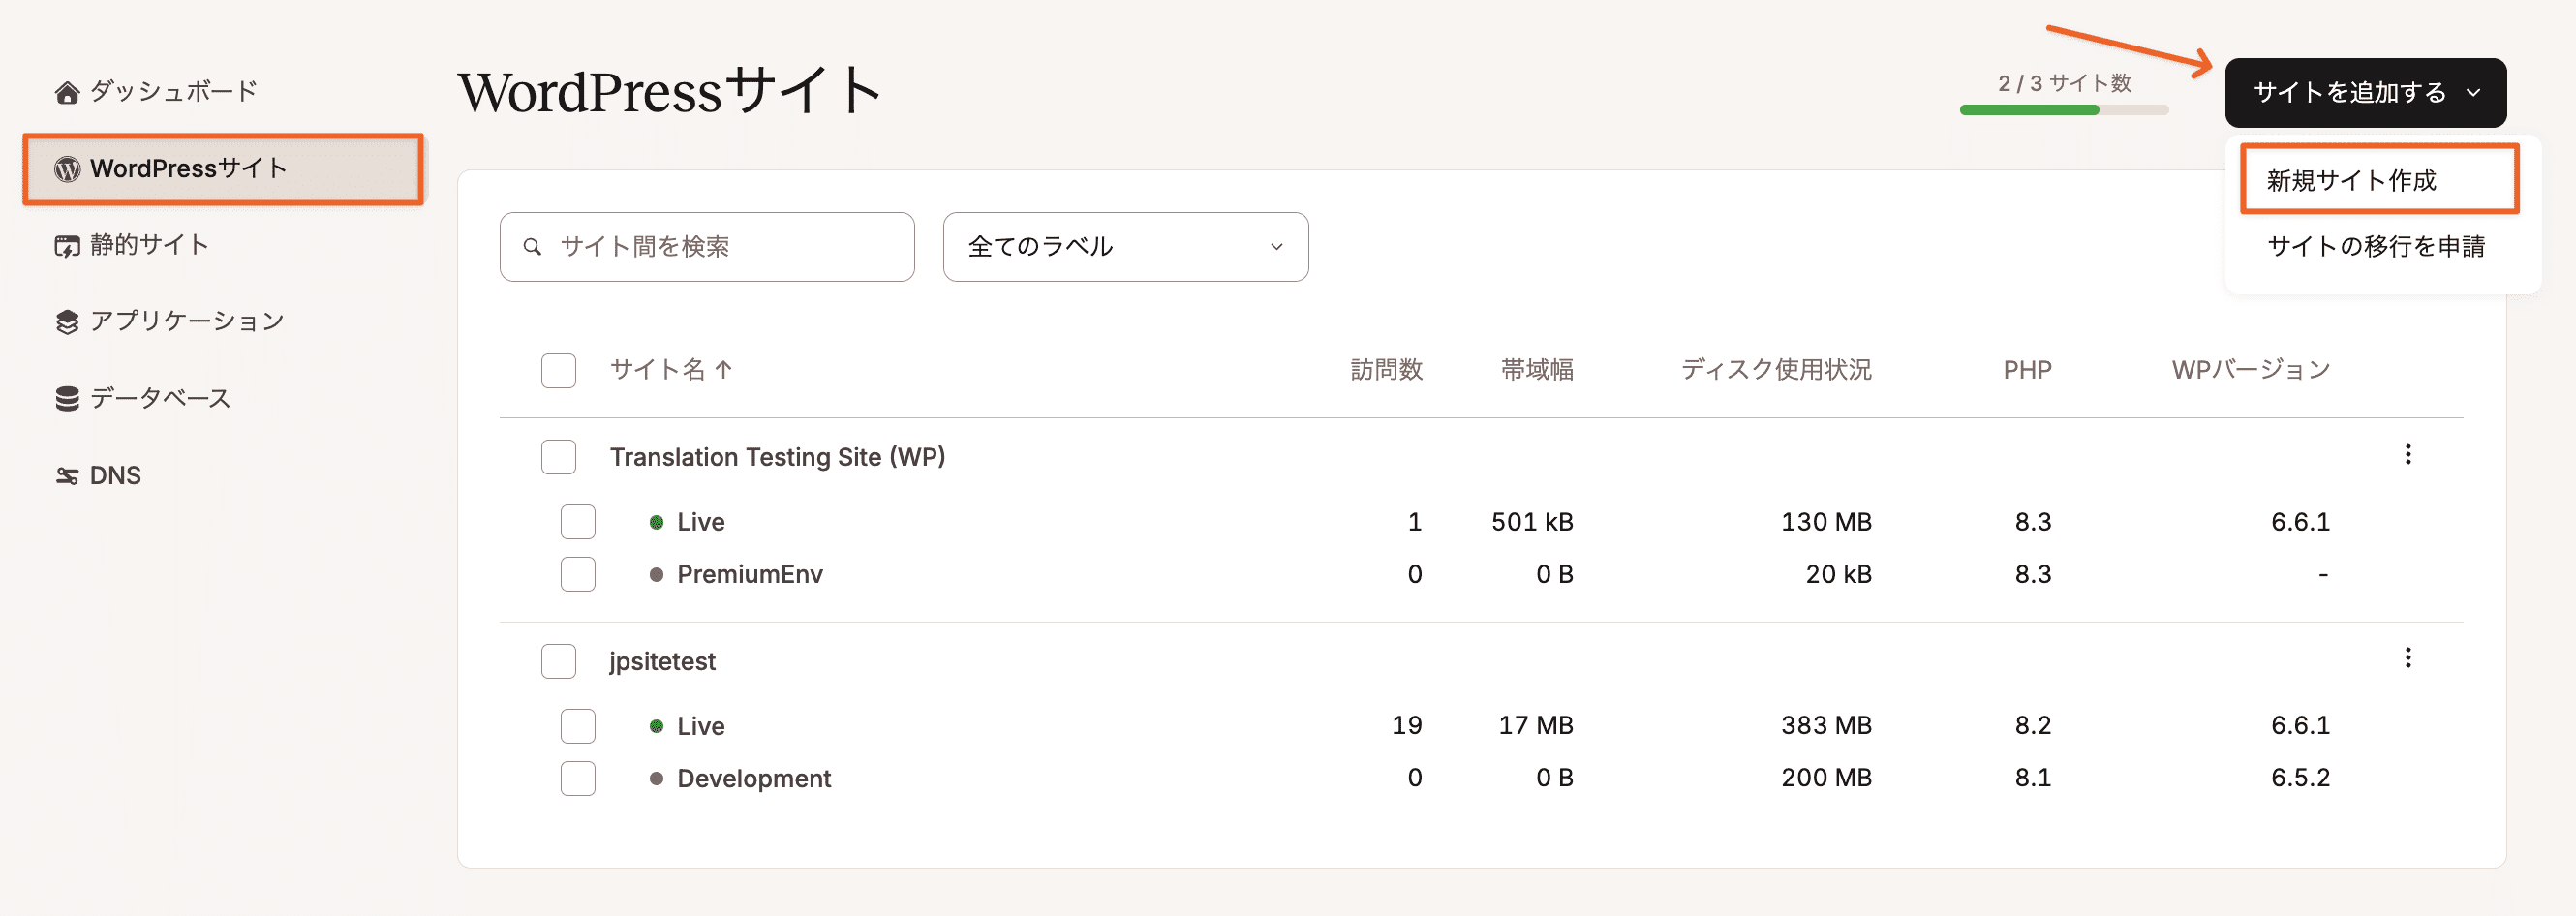The height and width of the screenshot is (916, 2576).
Task: Check the jpsitetest Live environment checkbox
Action: (x=578, y=726)
